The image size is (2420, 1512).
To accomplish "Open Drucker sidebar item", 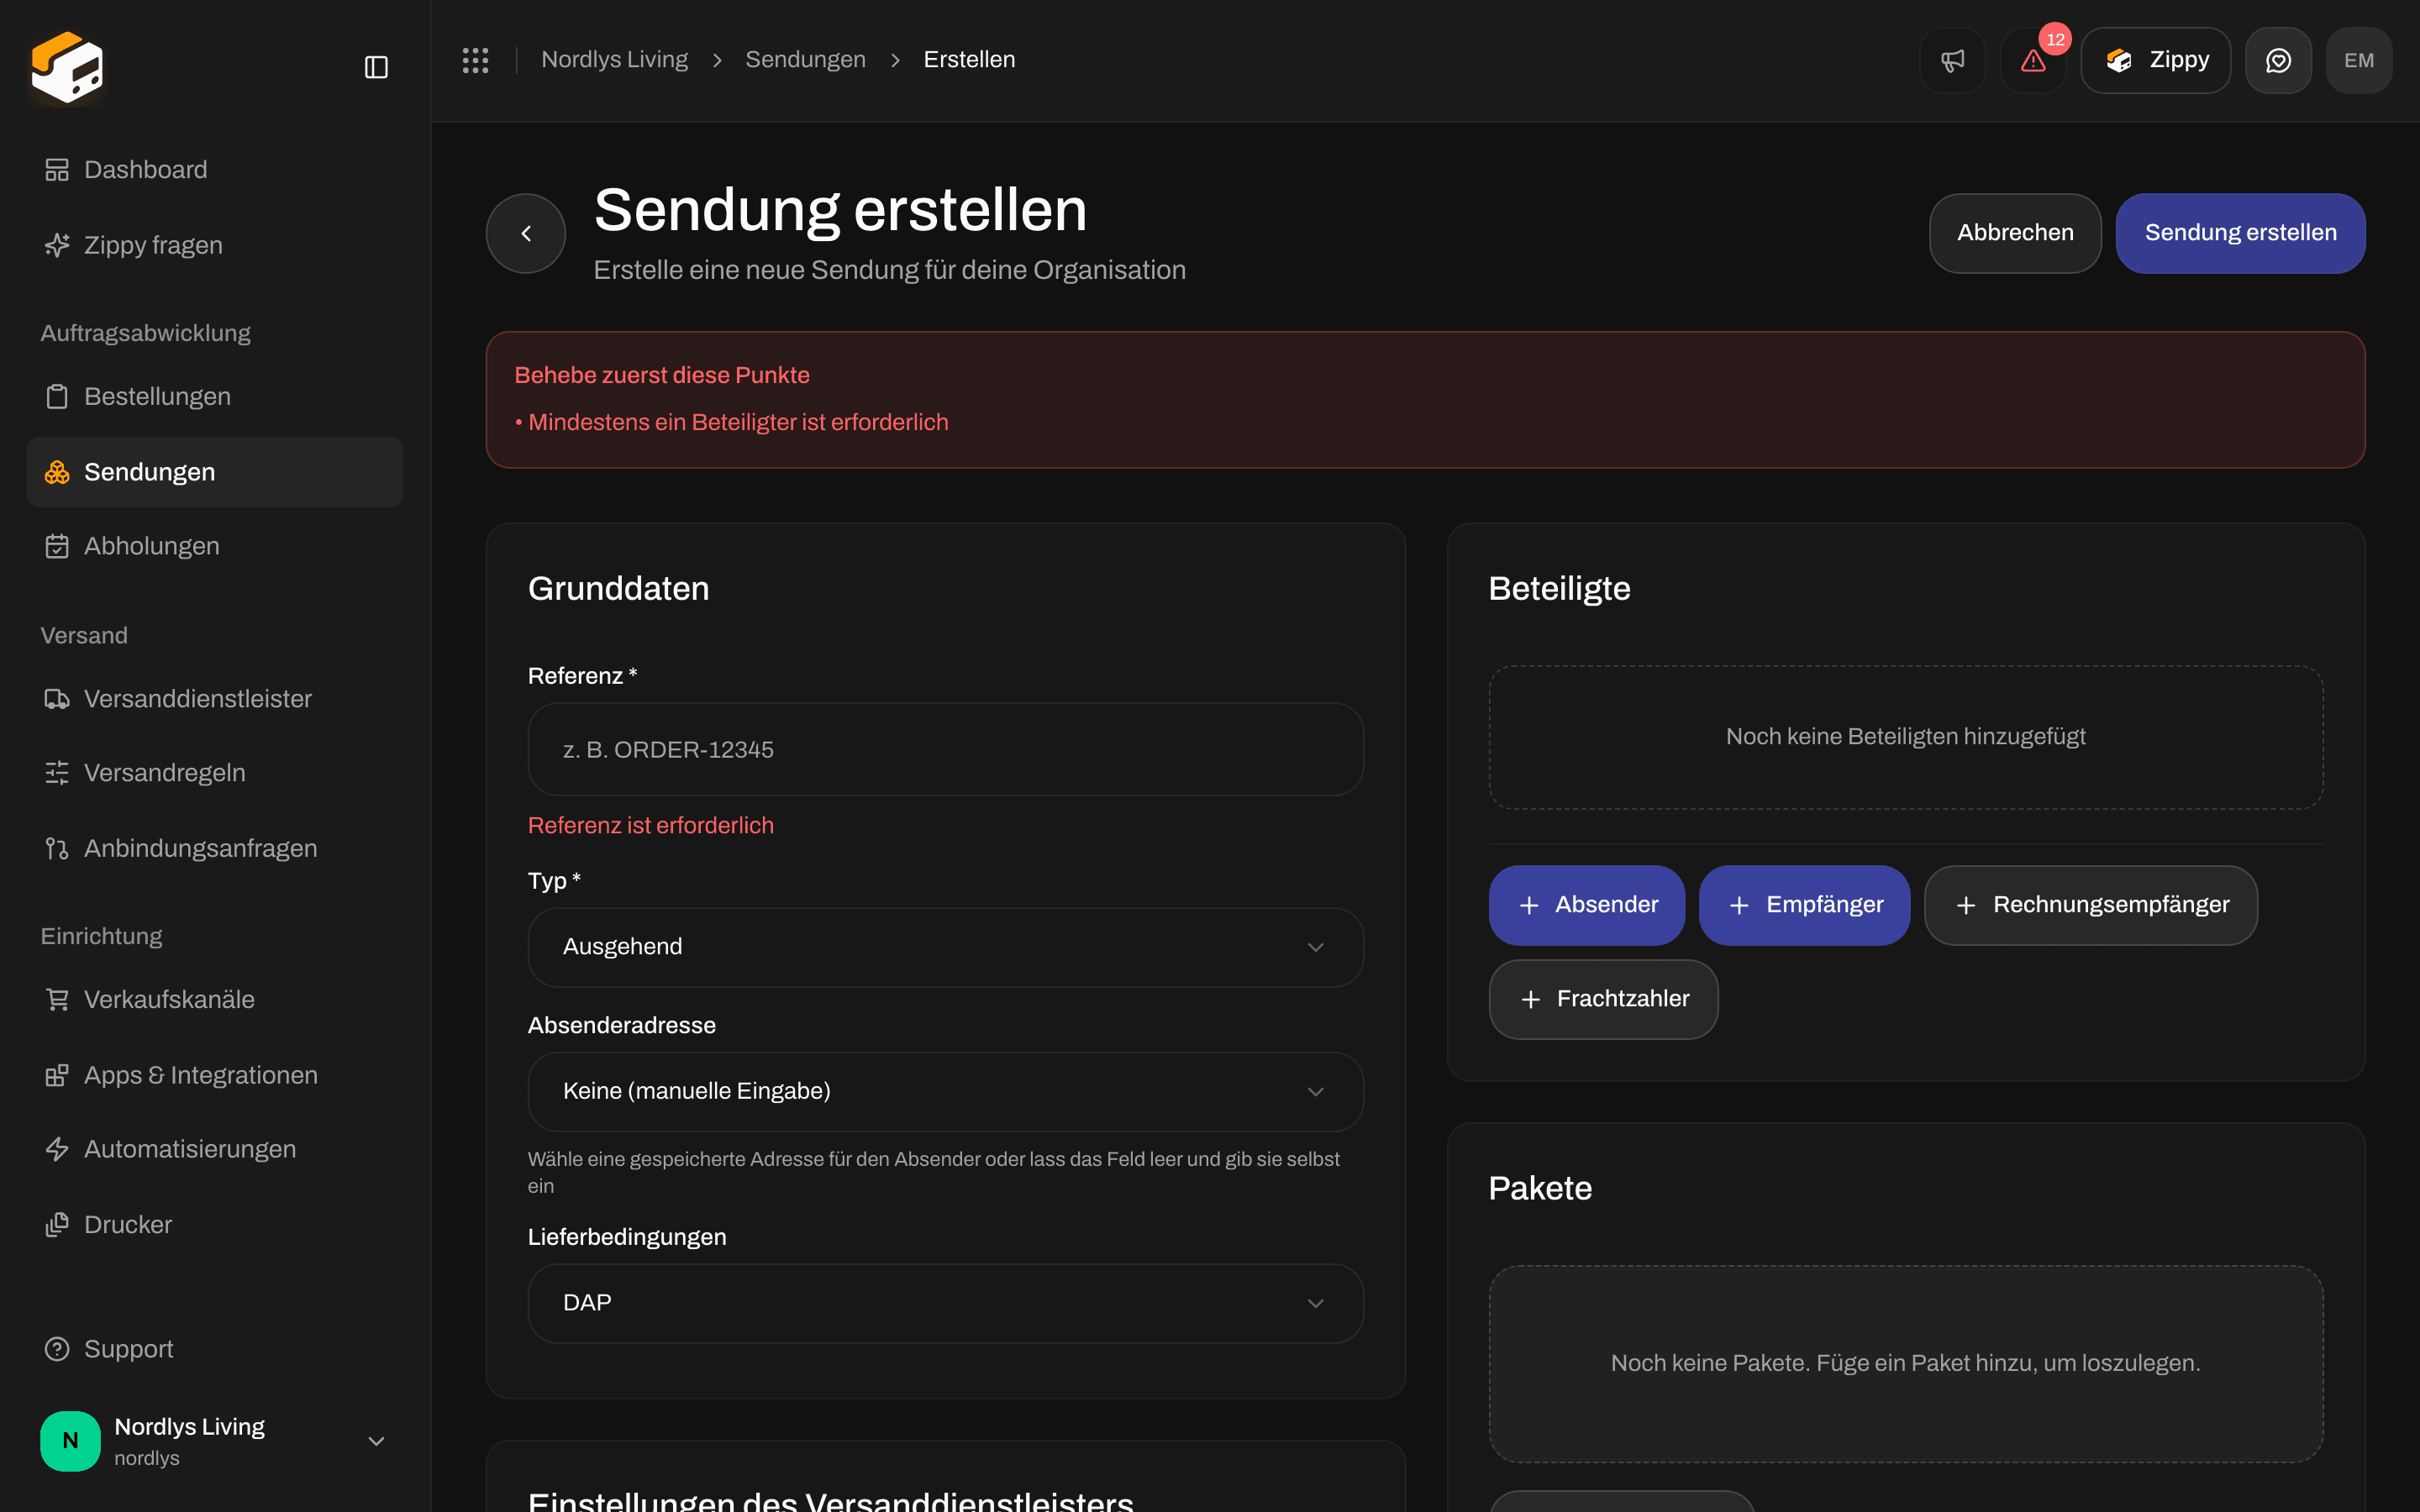I will tap(215, 1225).
